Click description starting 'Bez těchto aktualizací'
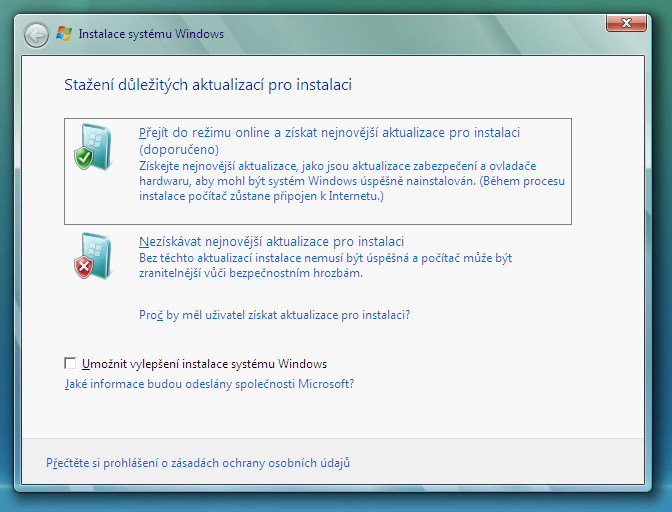 click(x=325, y=265)
